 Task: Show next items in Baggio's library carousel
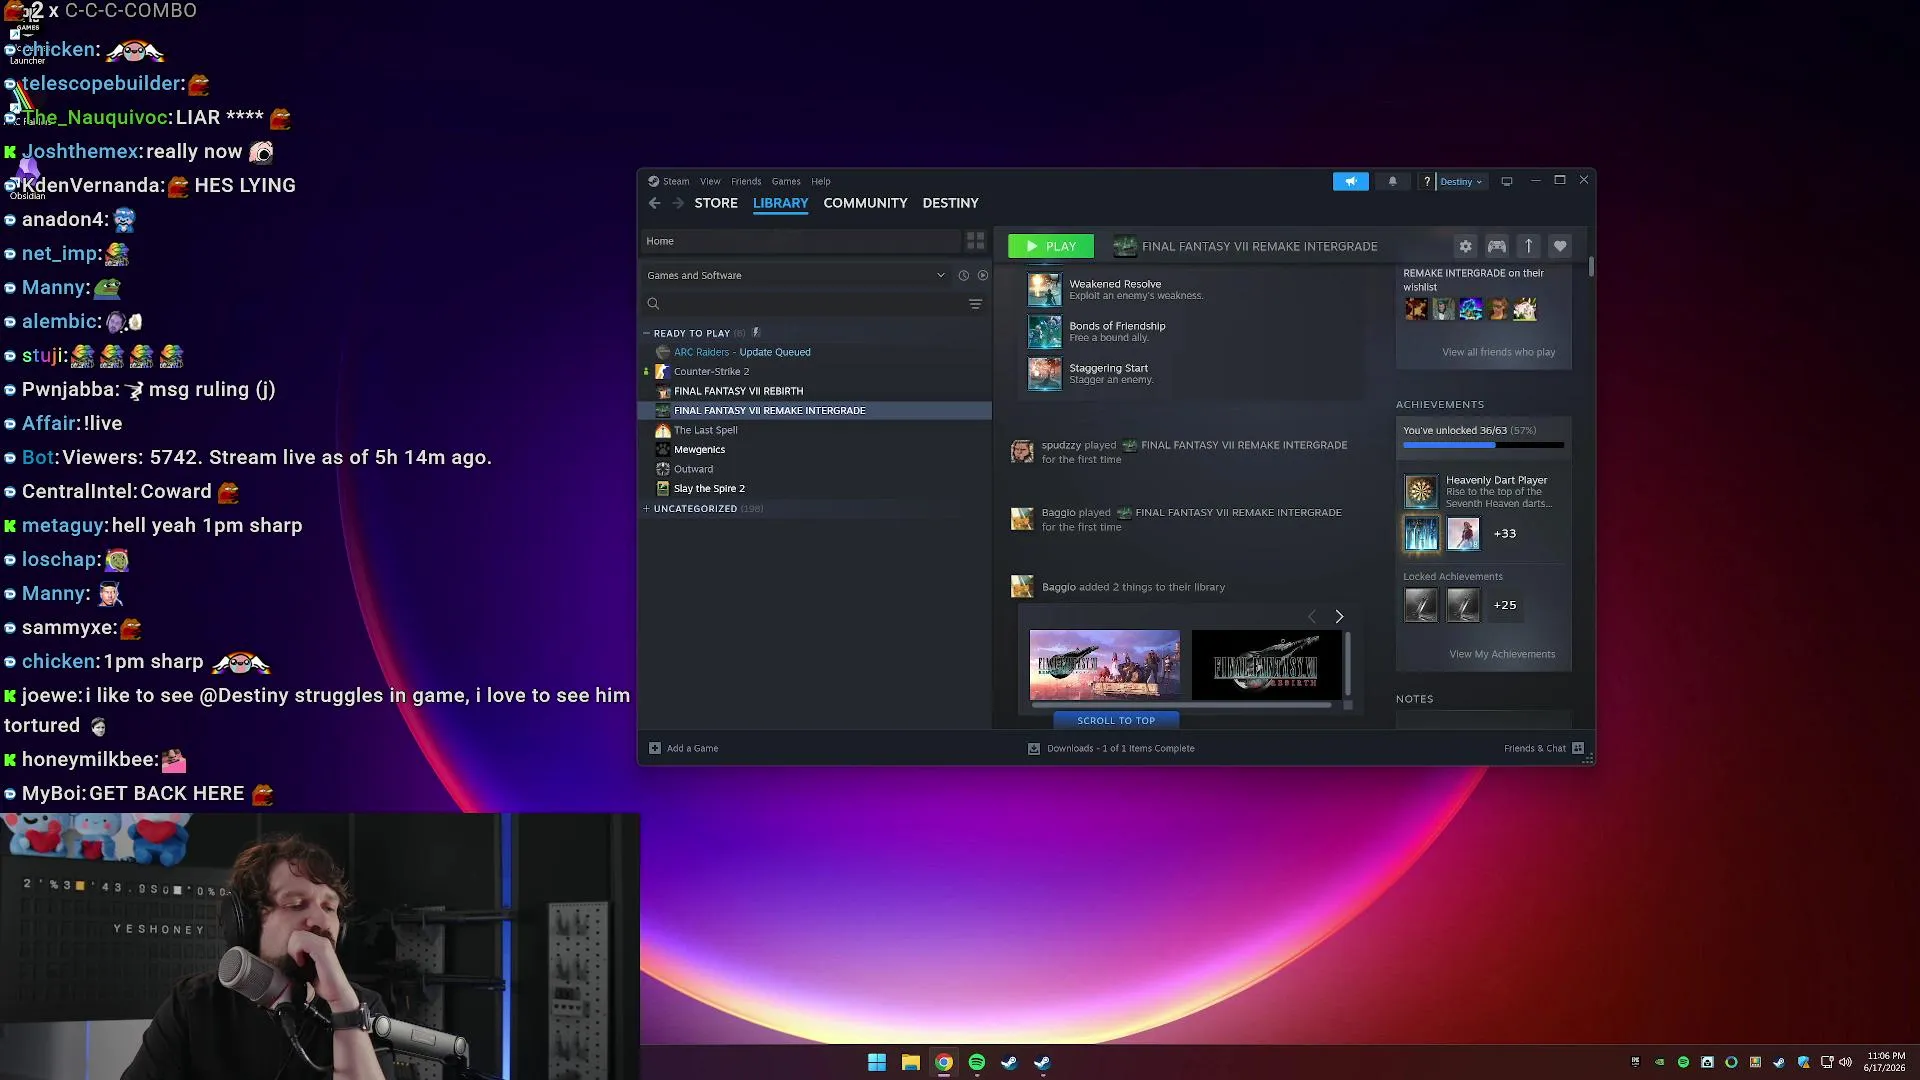pyautogui.click(x=1339, y=617)
